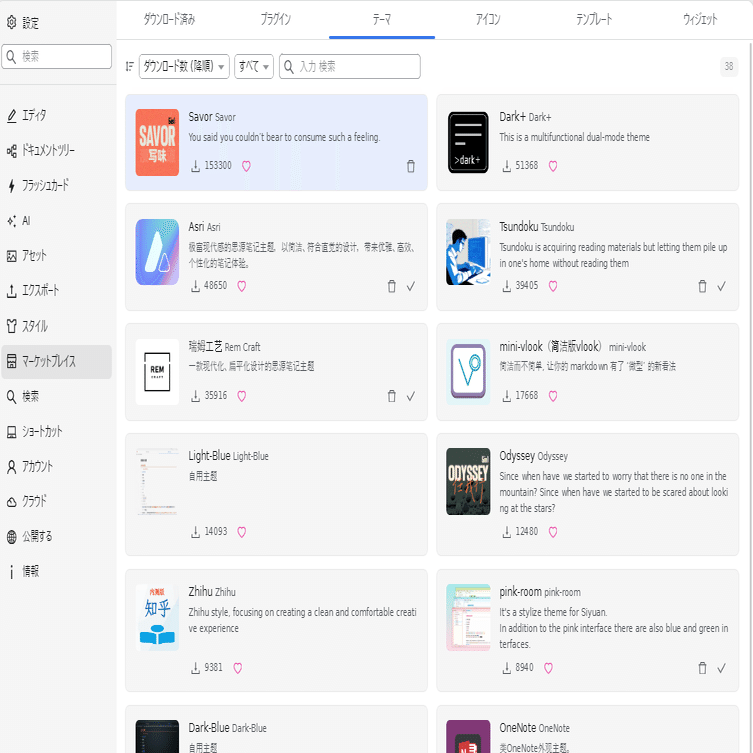753x753 pixels.
Task: Open the ウィジェット tab
Action: [700, 19]
